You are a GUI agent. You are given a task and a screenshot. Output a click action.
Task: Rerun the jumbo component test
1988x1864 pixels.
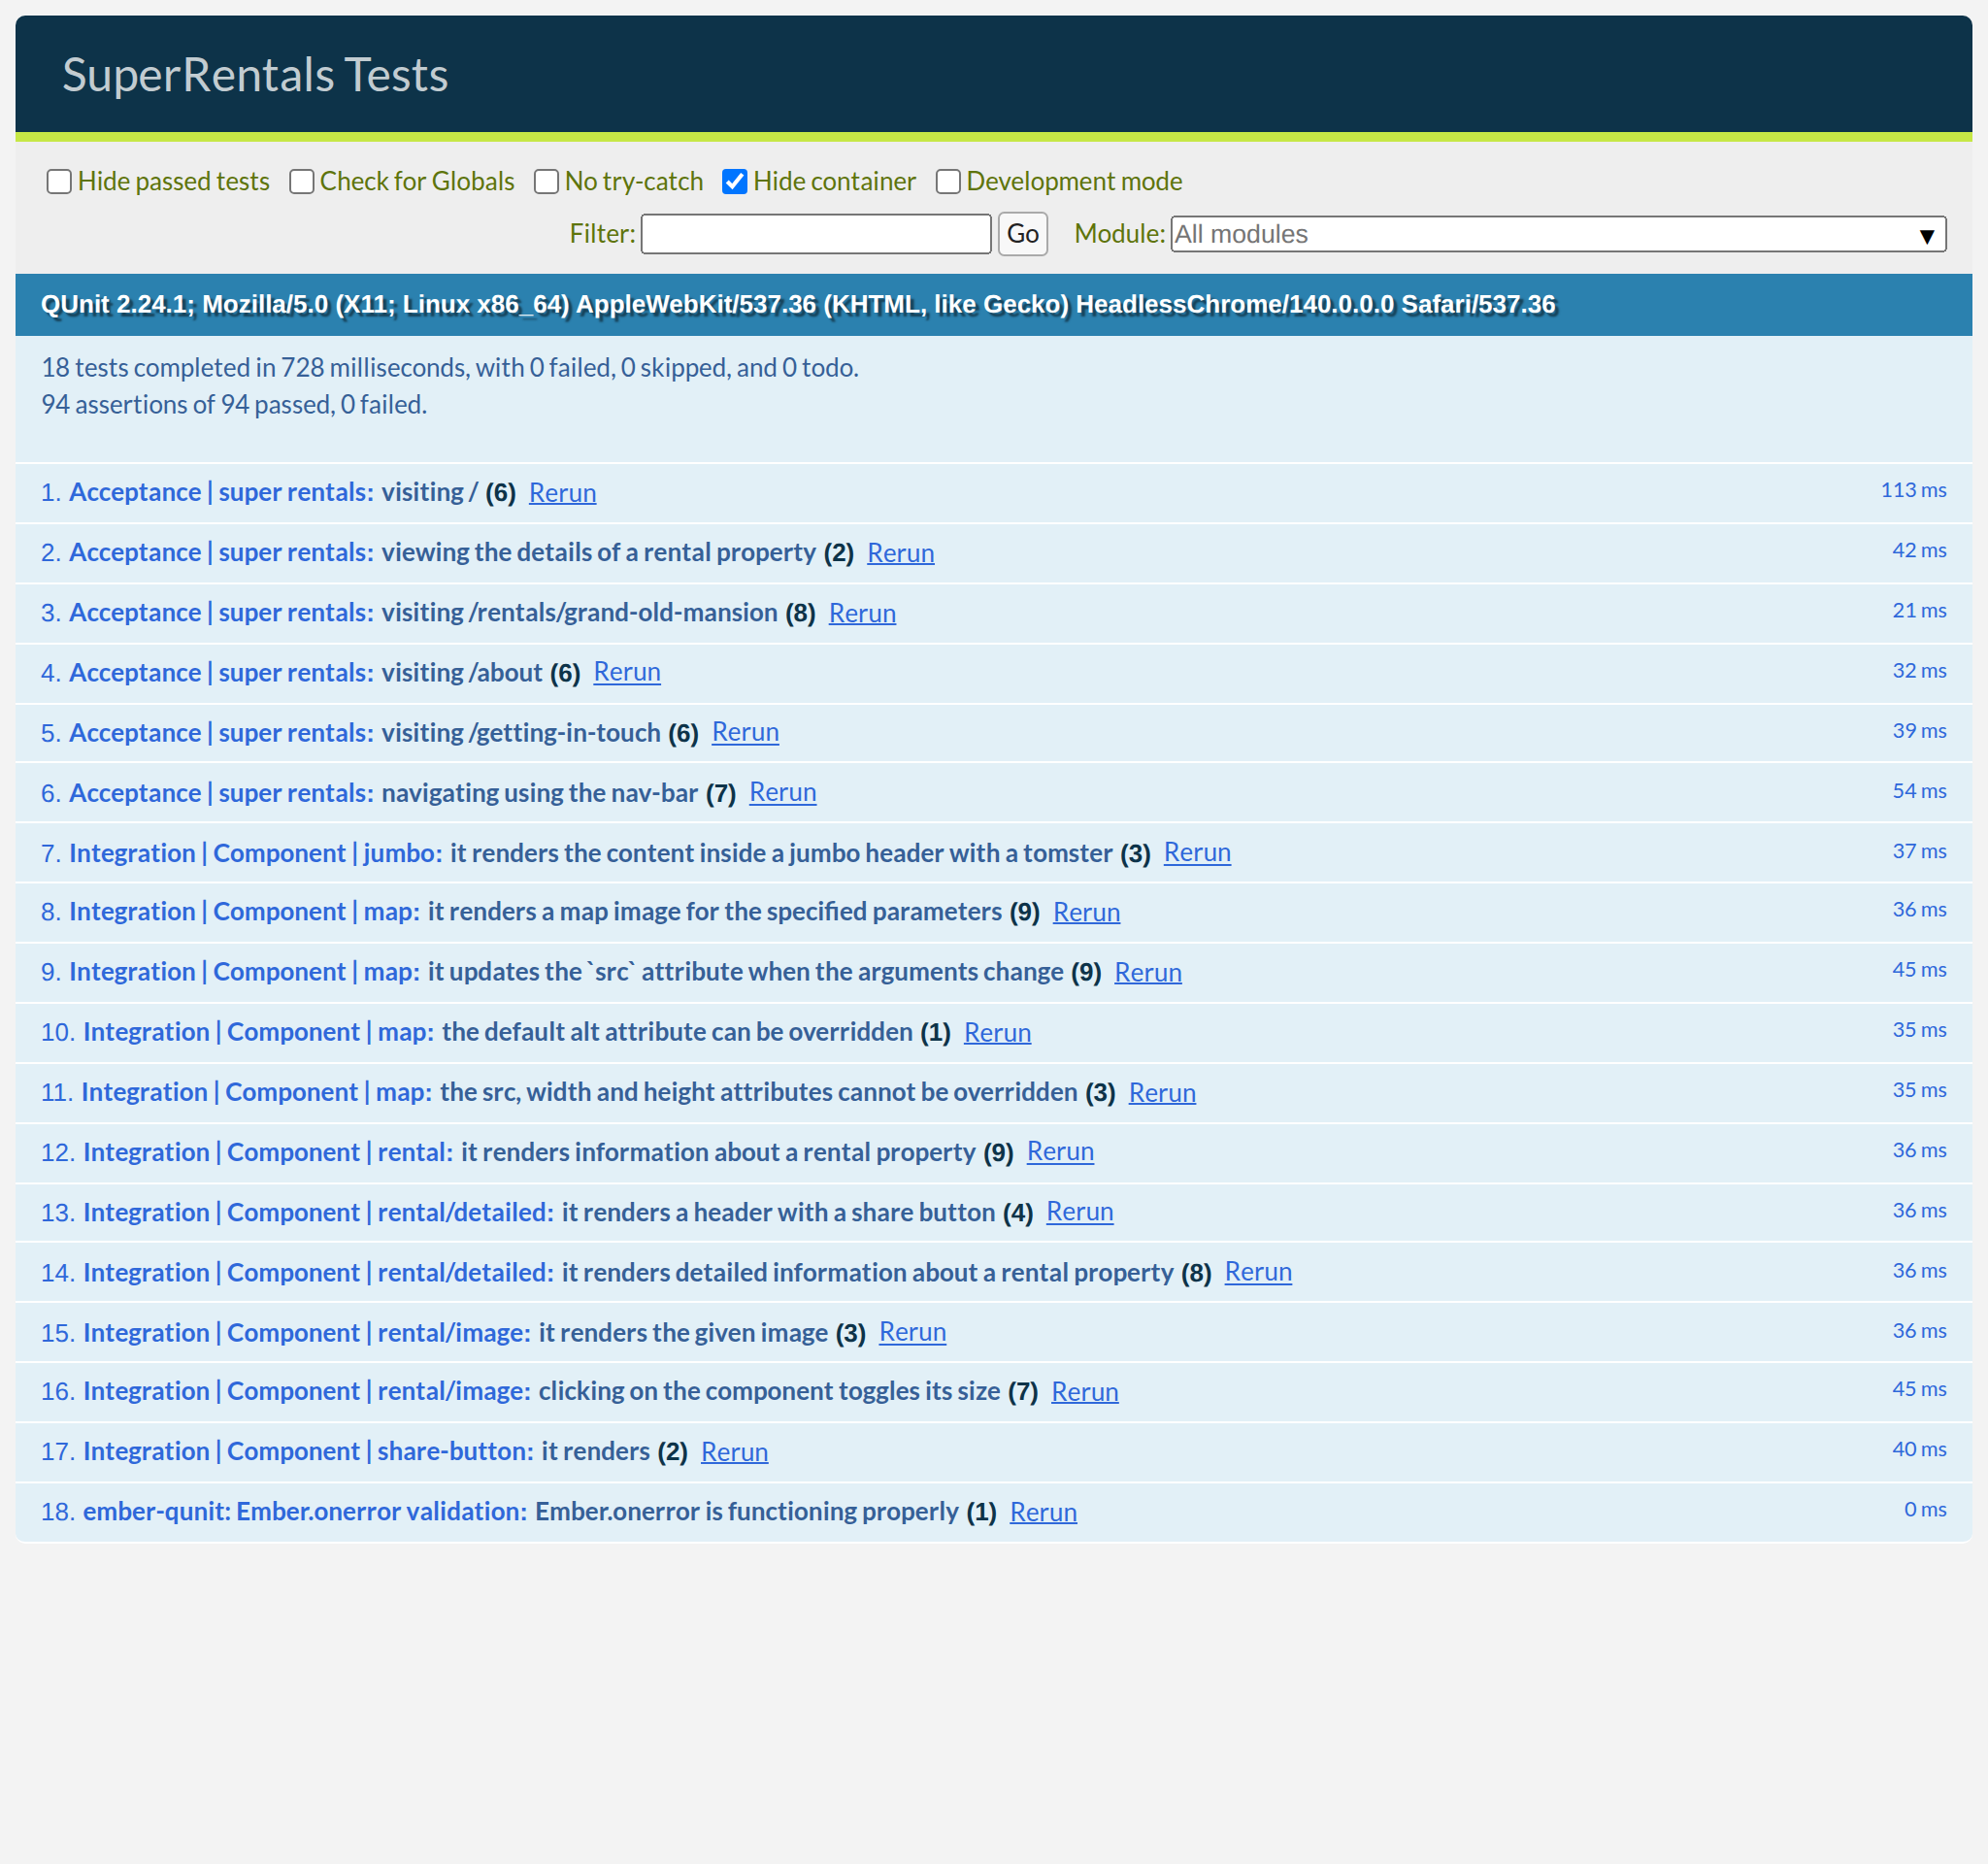1196,852
